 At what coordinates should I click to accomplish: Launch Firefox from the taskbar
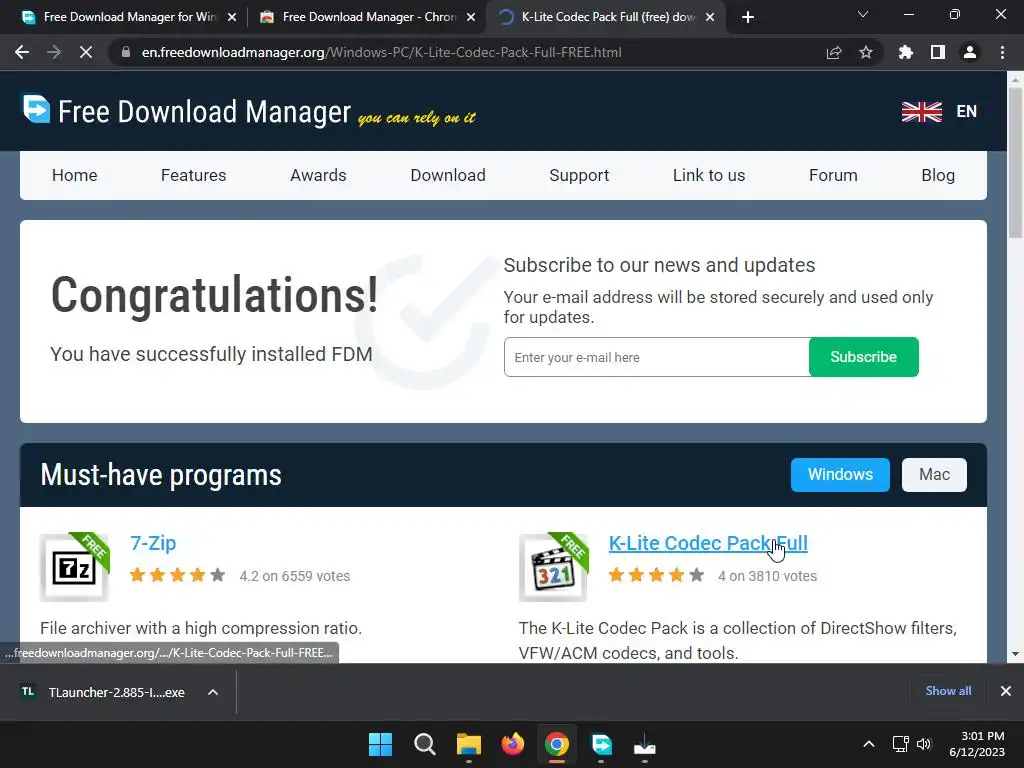coord(513,744)
